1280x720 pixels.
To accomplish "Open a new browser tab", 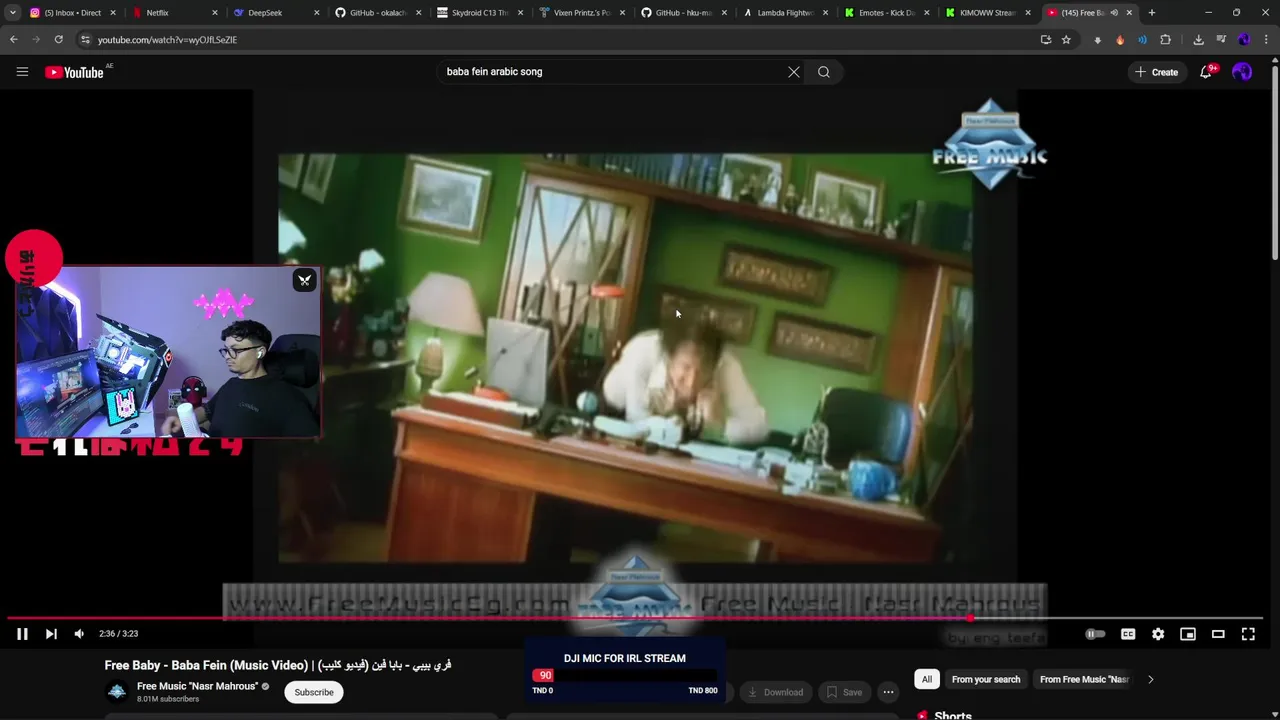I will [1152, 13].
